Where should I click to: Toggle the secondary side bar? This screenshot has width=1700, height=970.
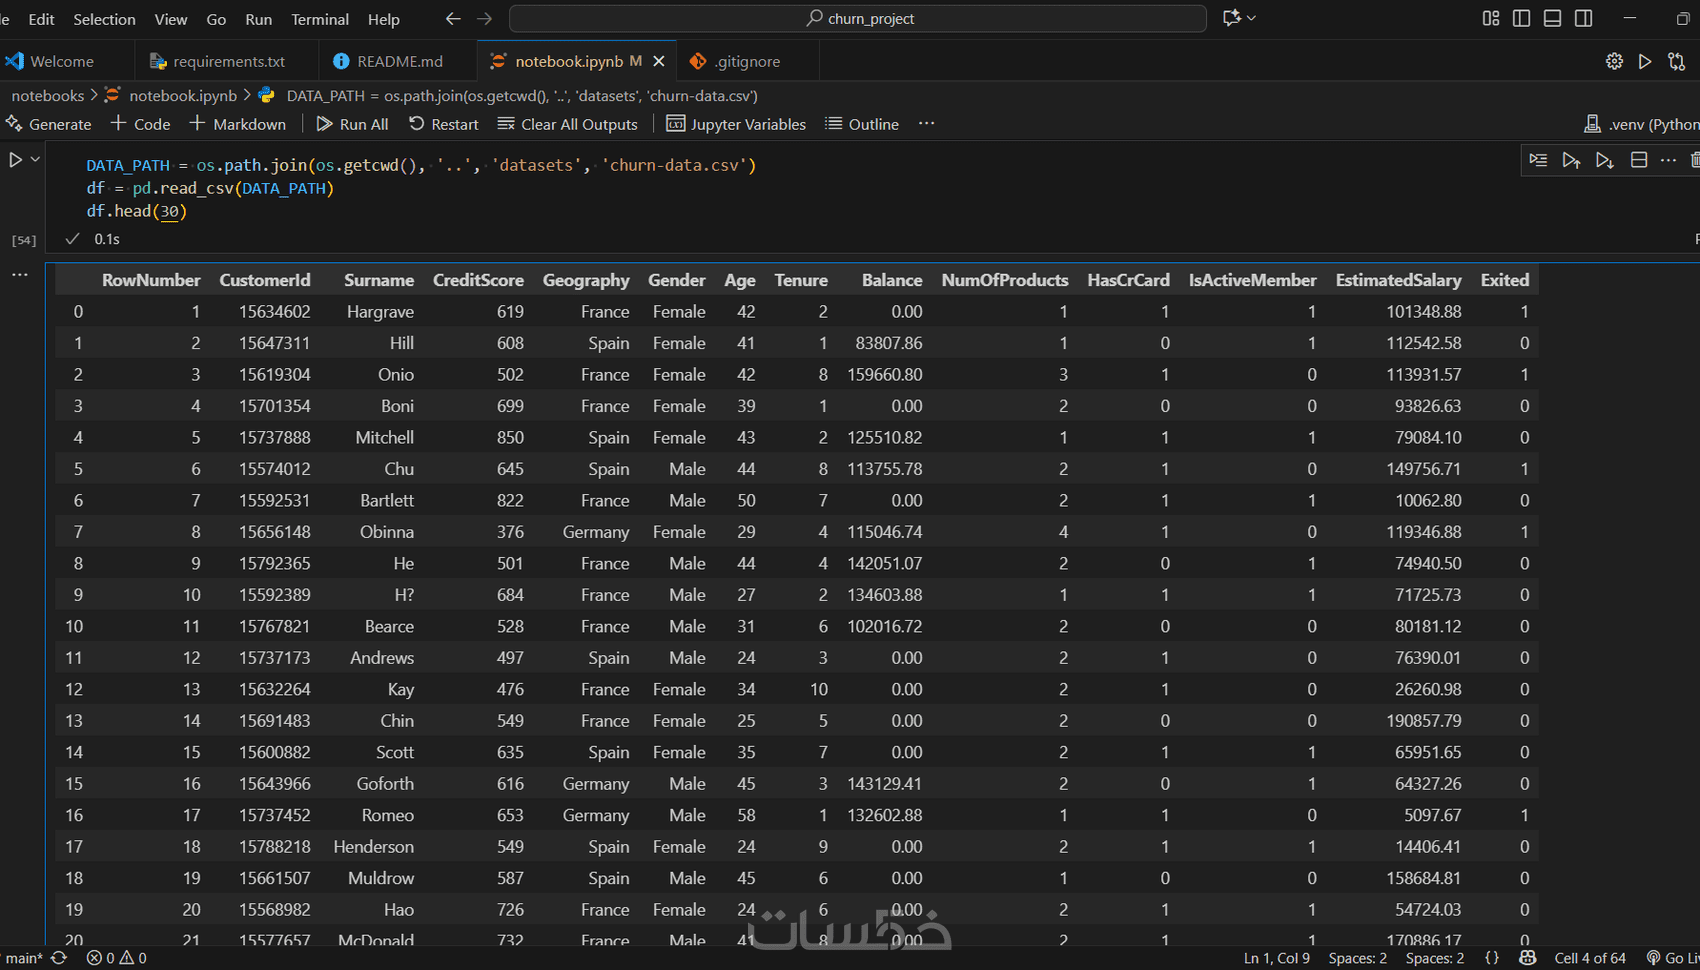(x=1583, y=18)
